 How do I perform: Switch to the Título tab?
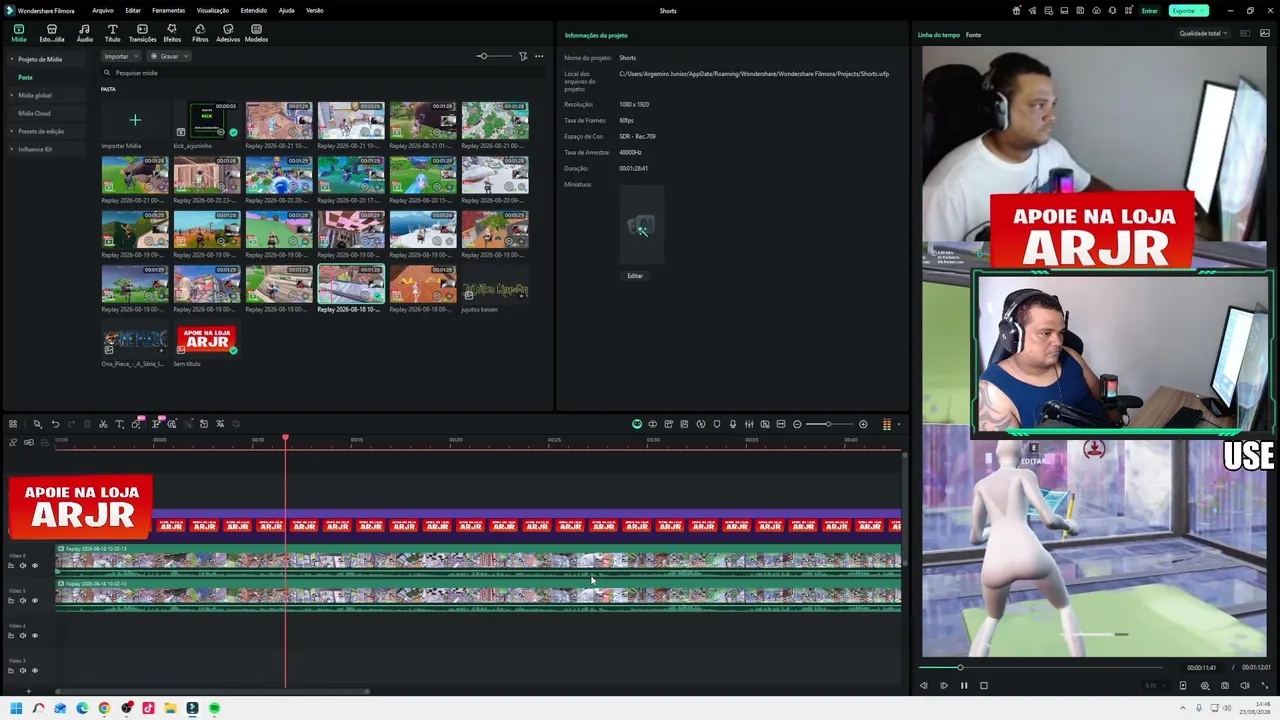112,33
